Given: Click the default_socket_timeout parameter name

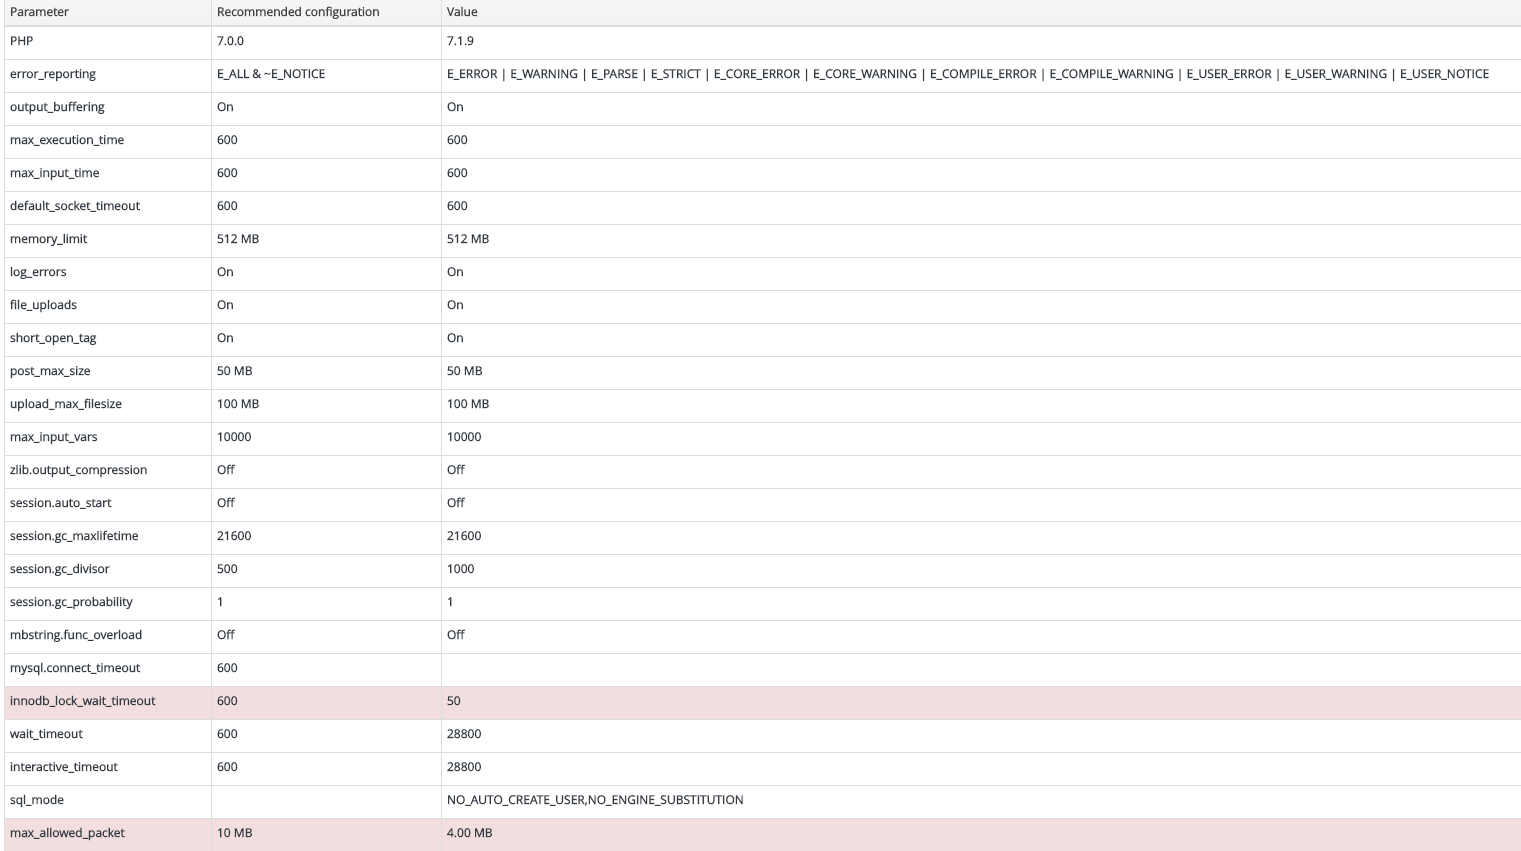Looking at the screenshot, I should 75,206.
